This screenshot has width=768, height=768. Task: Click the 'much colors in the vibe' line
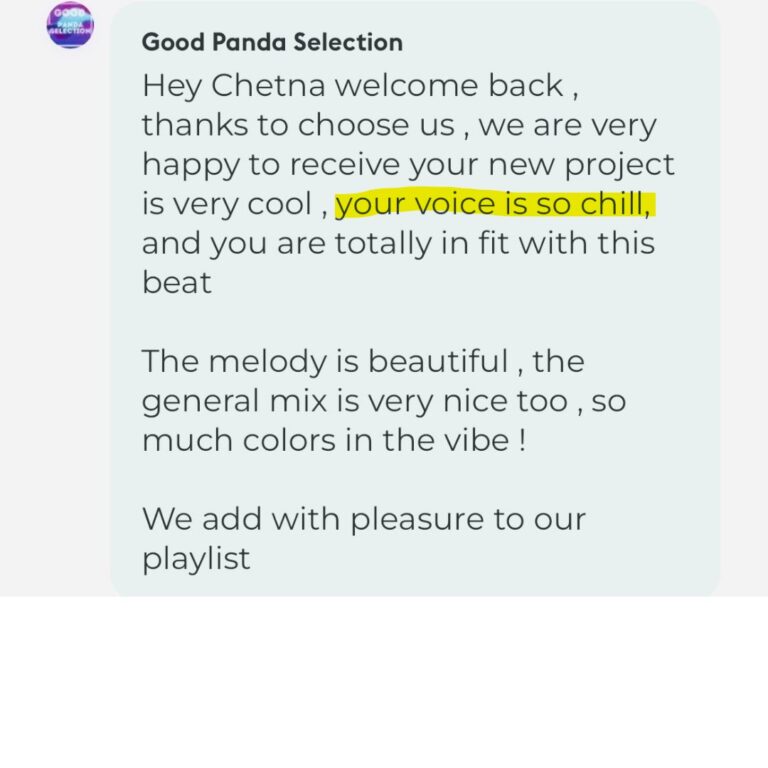click(334, 440)
